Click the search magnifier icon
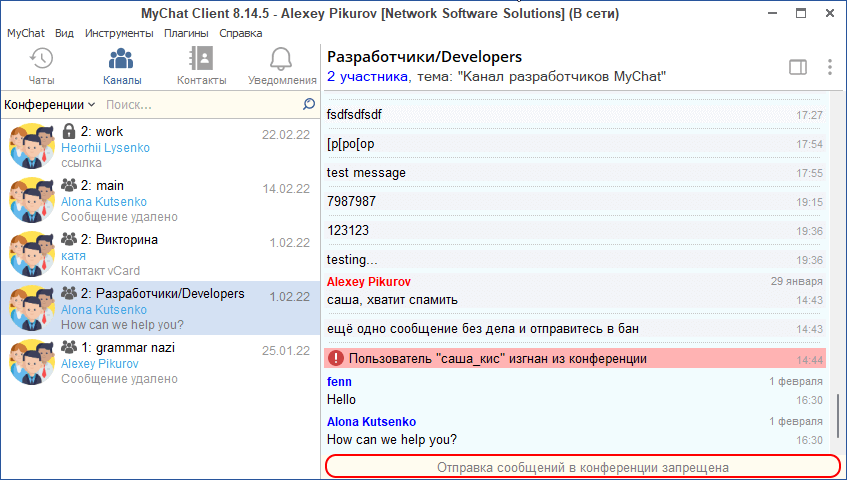847x480 pixels. [309, 104]
